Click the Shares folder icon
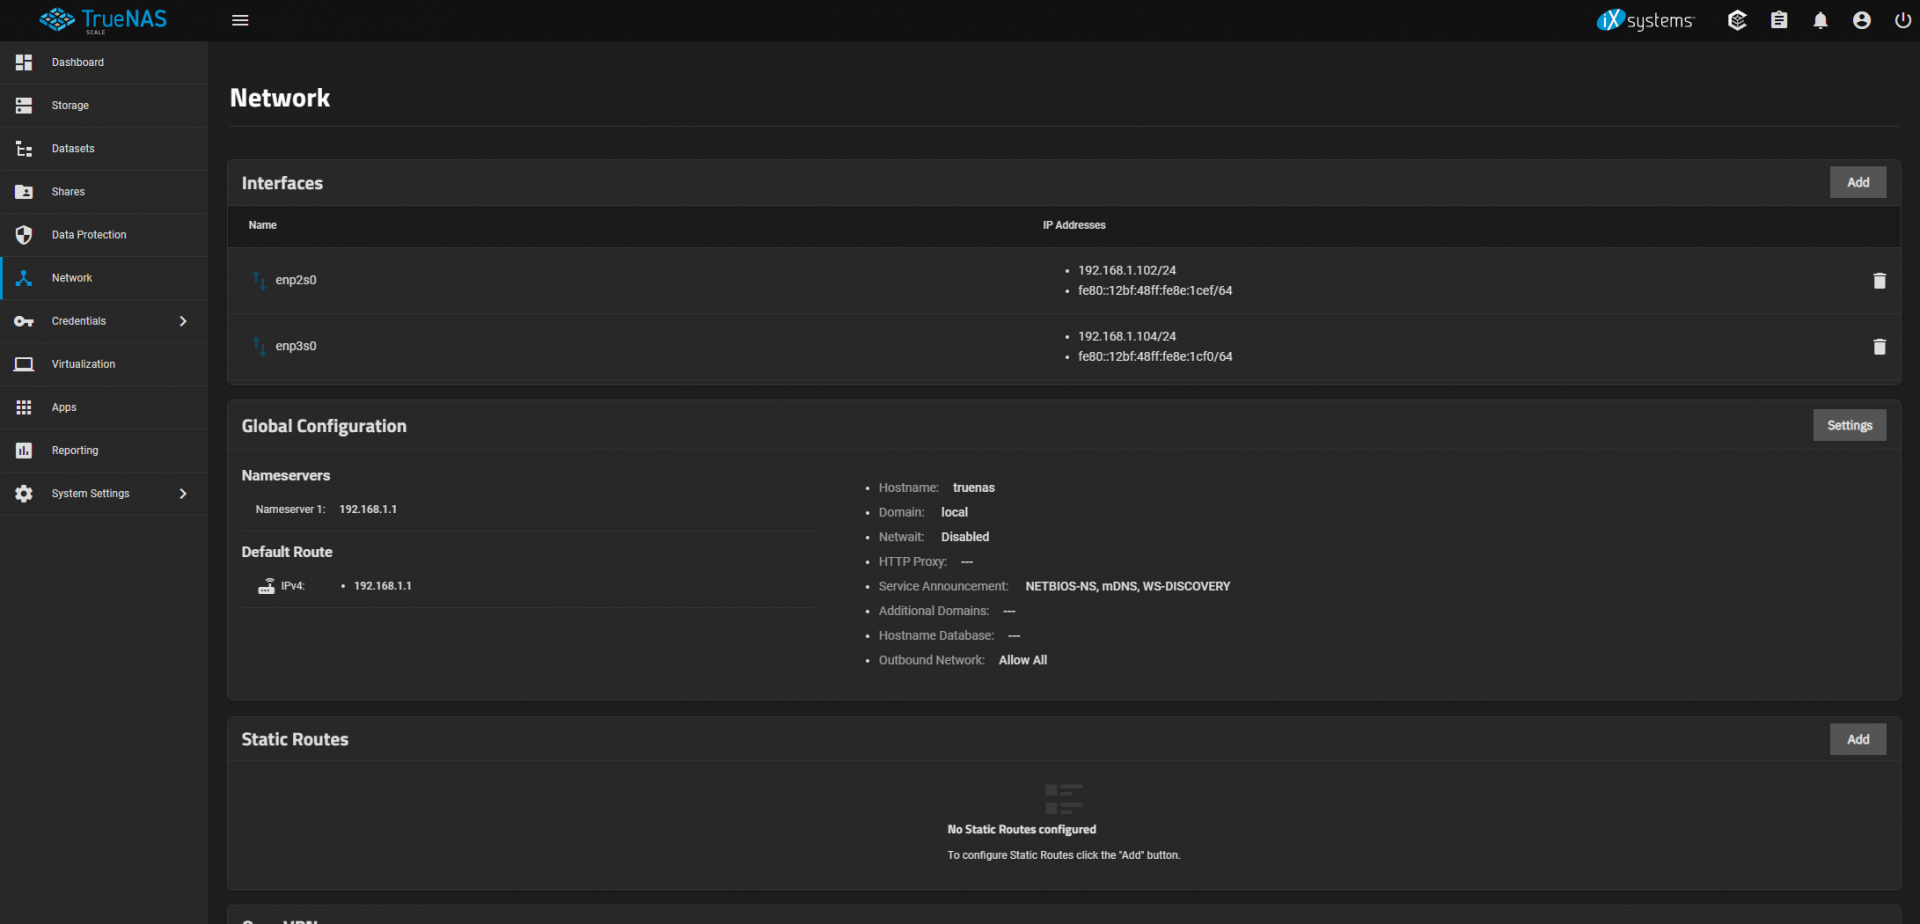The image size is (1920, 924). click(x=24, y=192)
